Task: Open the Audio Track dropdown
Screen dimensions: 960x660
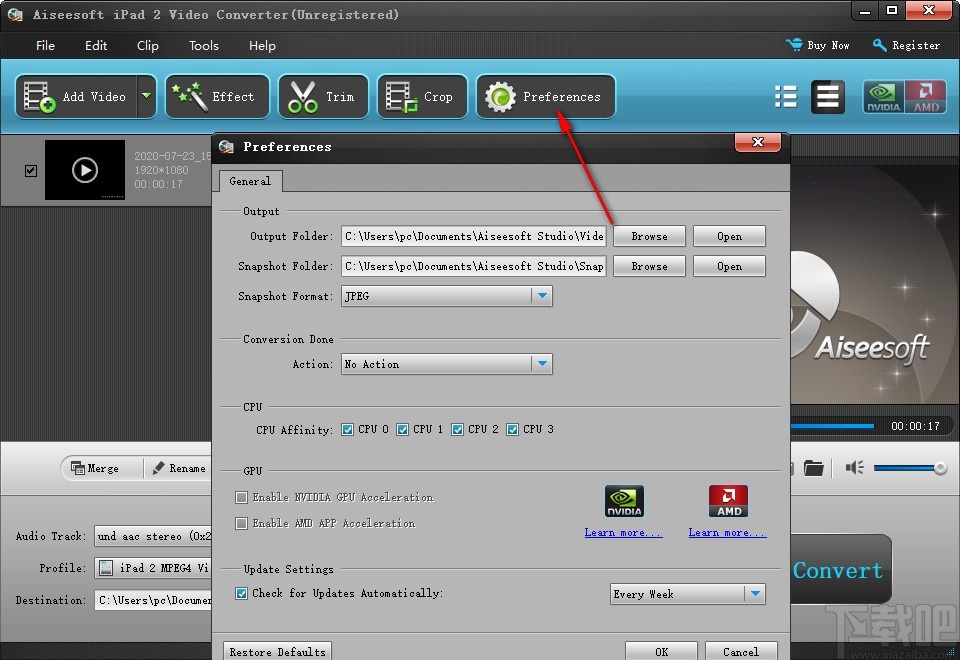Action: (153, 536)
